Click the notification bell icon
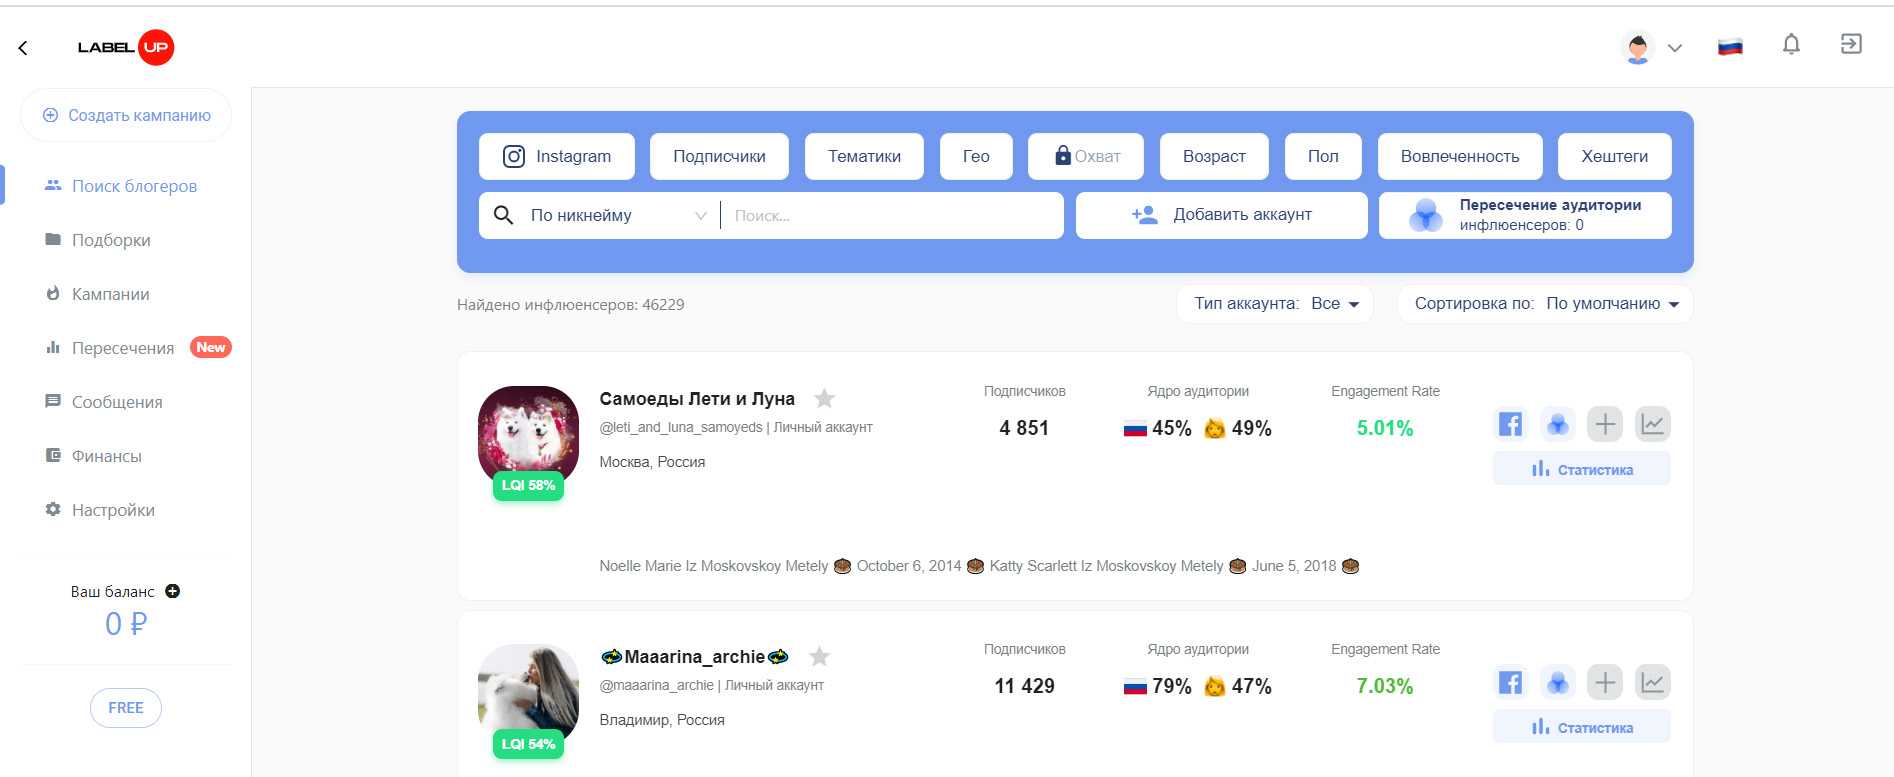This screenshot has height=777, width=1894. (1791, 45)
